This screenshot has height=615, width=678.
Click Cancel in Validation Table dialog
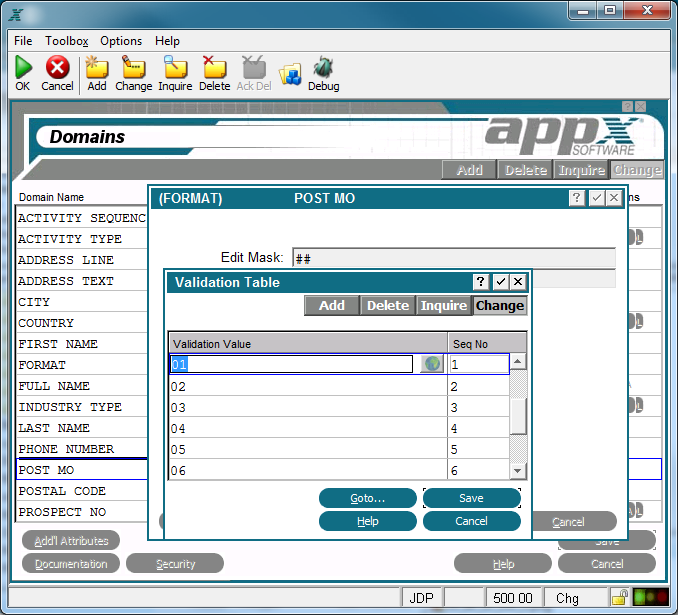[x=471, y=521]
